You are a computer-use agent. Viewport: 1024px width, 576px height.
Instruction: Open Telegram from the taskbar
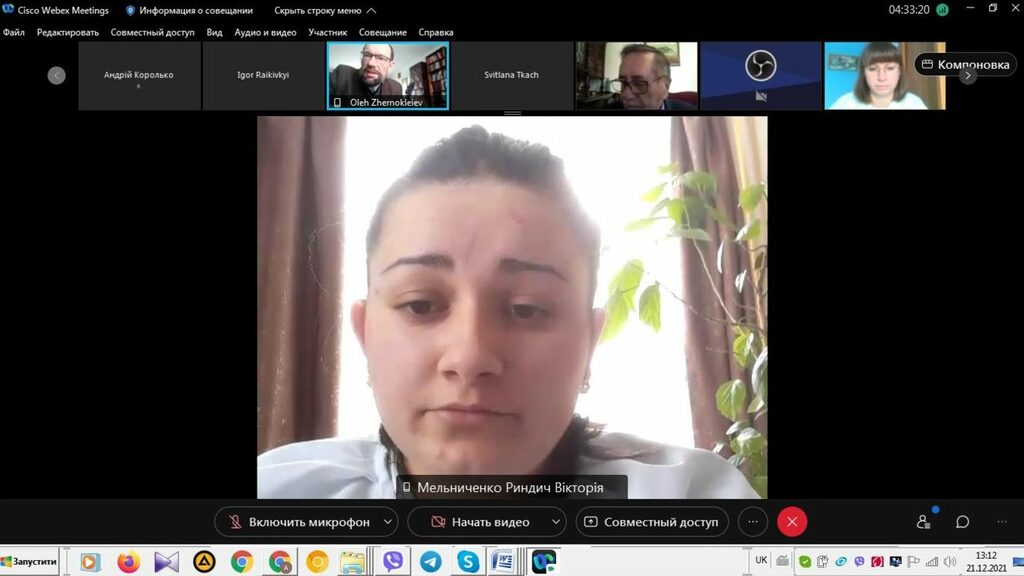coord(430,562)
